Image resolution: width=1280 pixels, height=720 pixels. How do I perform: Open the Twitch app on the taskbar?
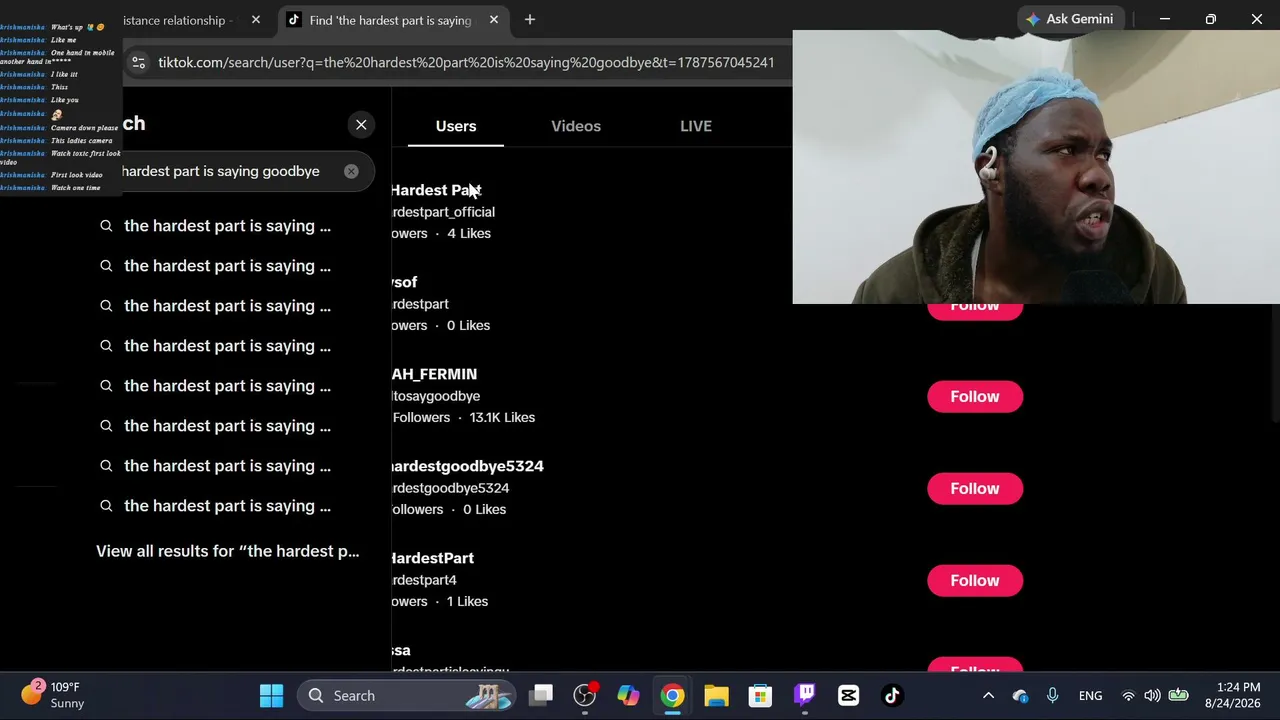coord(804,696)
